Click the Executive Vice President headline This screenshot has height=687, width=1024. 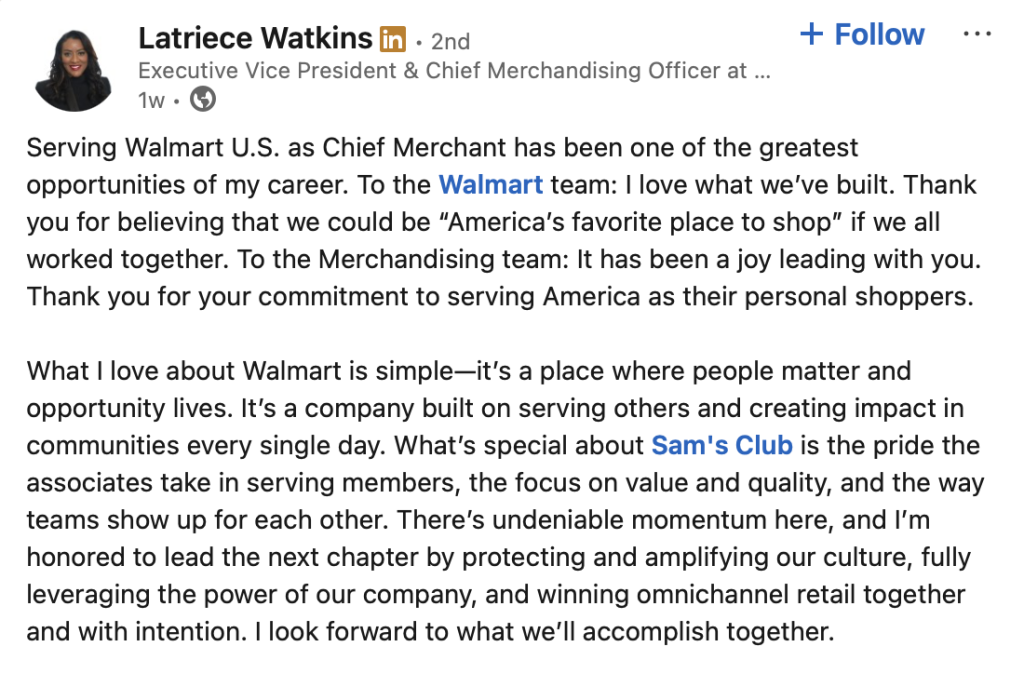click(x=454, y=71)
